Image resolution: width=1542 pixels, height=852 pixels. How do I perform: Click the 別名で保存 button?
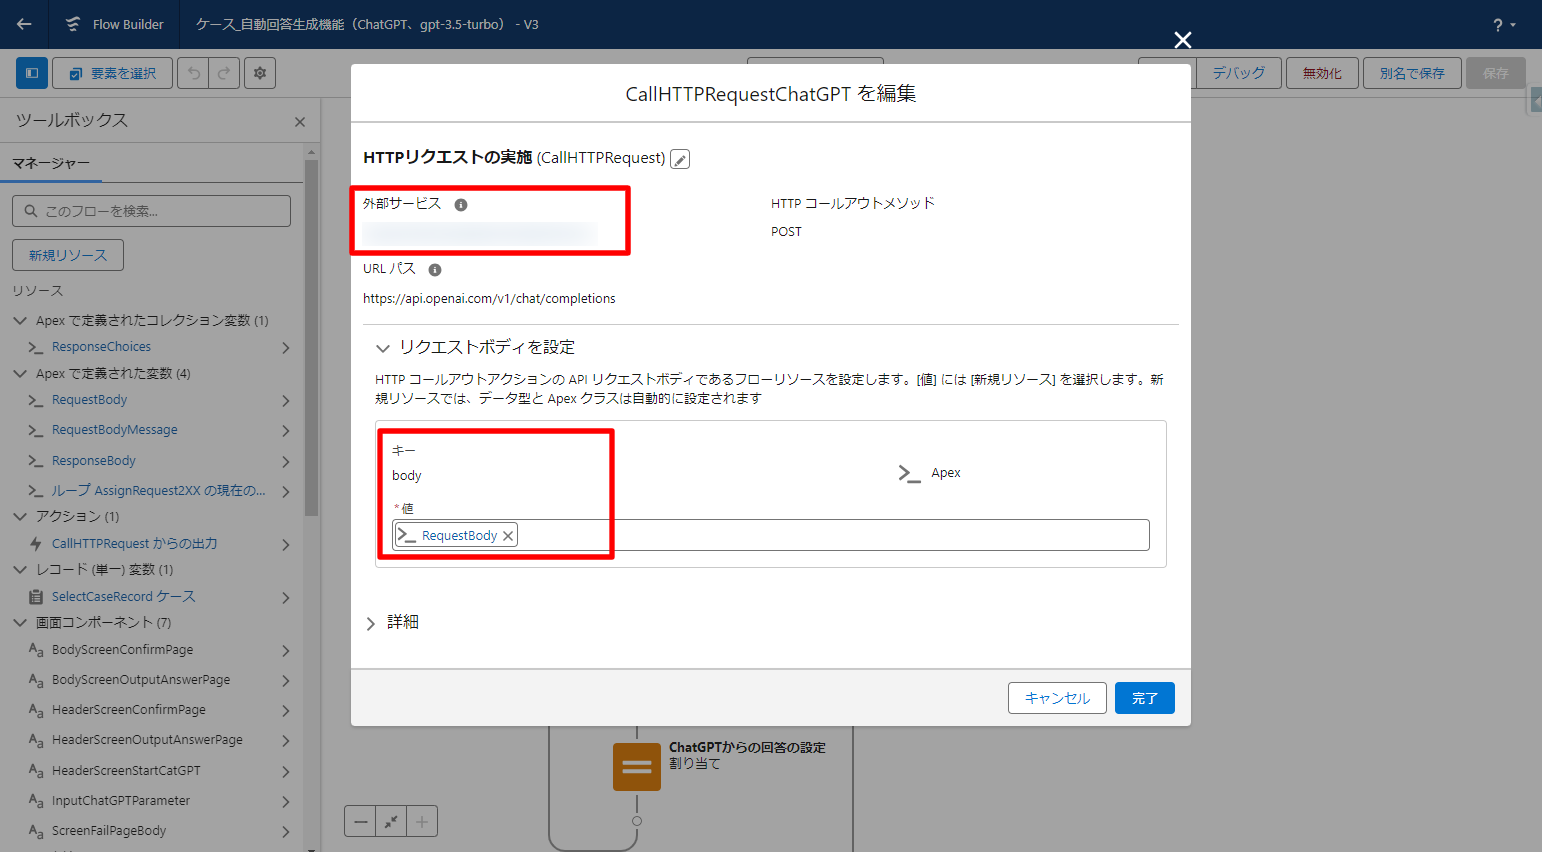pos(1412,73)
